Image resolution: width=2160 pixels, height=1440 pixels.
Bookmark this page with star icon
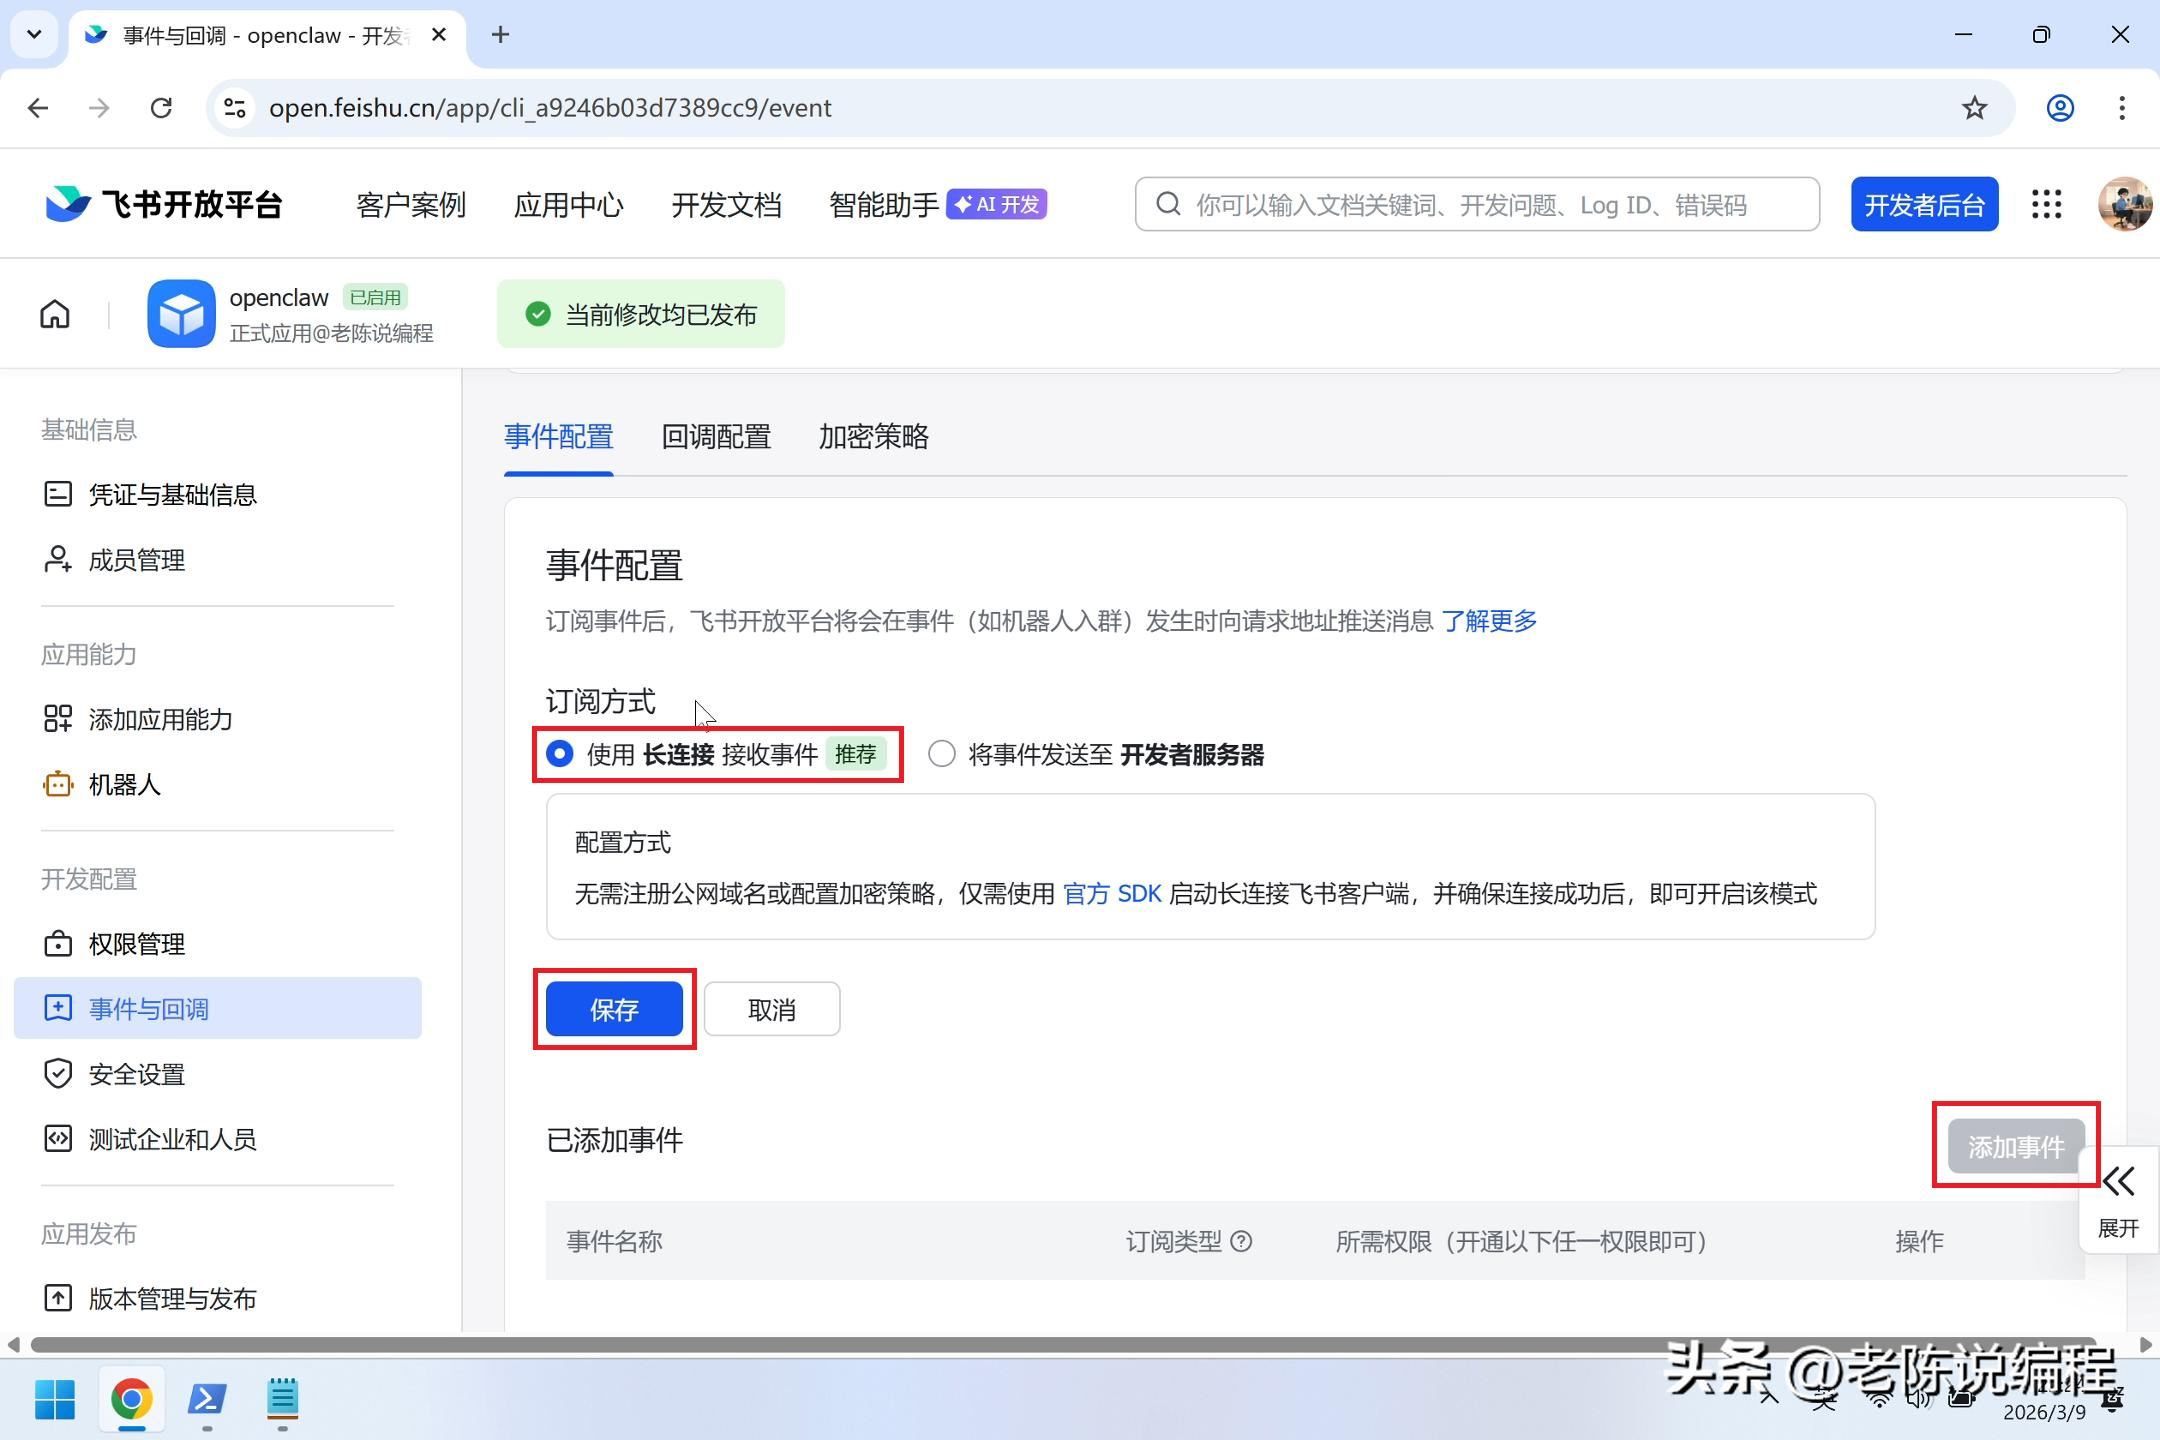[x=1974, y=108]
